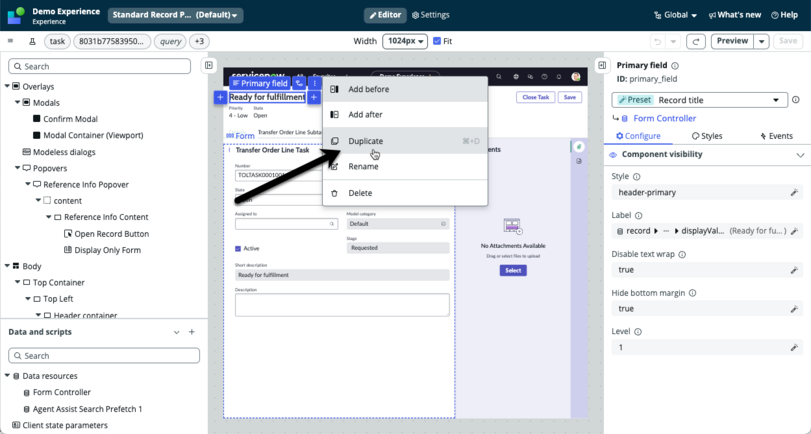
Task: Choose Duplicate from context menu
Action: (405, 141)
